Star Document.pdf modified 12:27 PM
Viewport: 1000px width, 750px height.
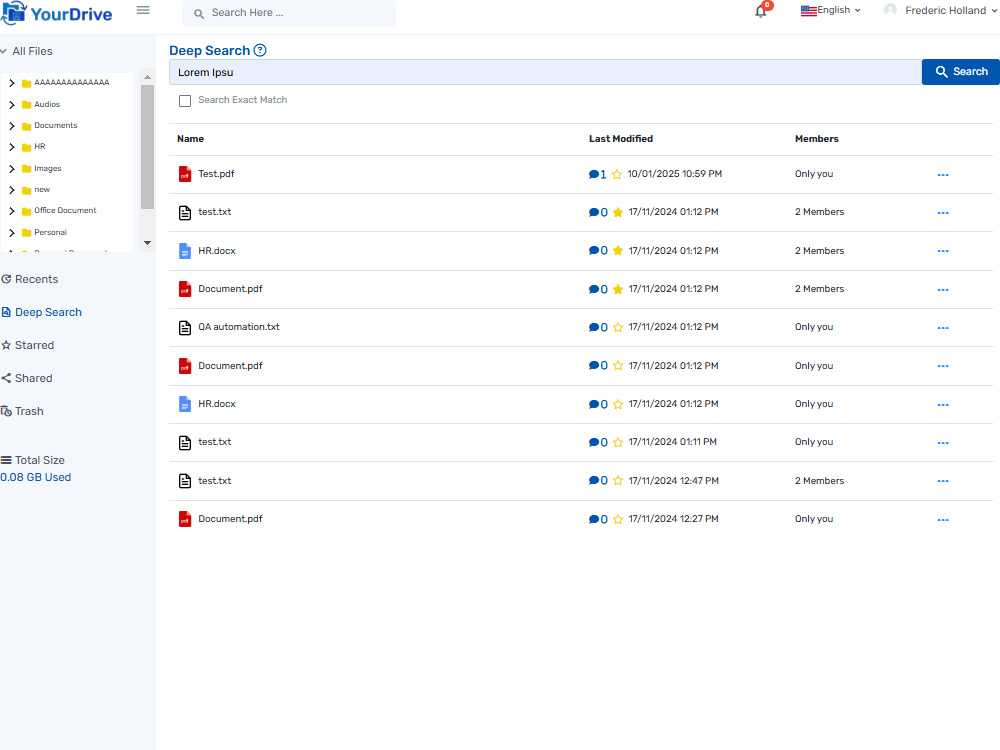[x=617, y=520]
